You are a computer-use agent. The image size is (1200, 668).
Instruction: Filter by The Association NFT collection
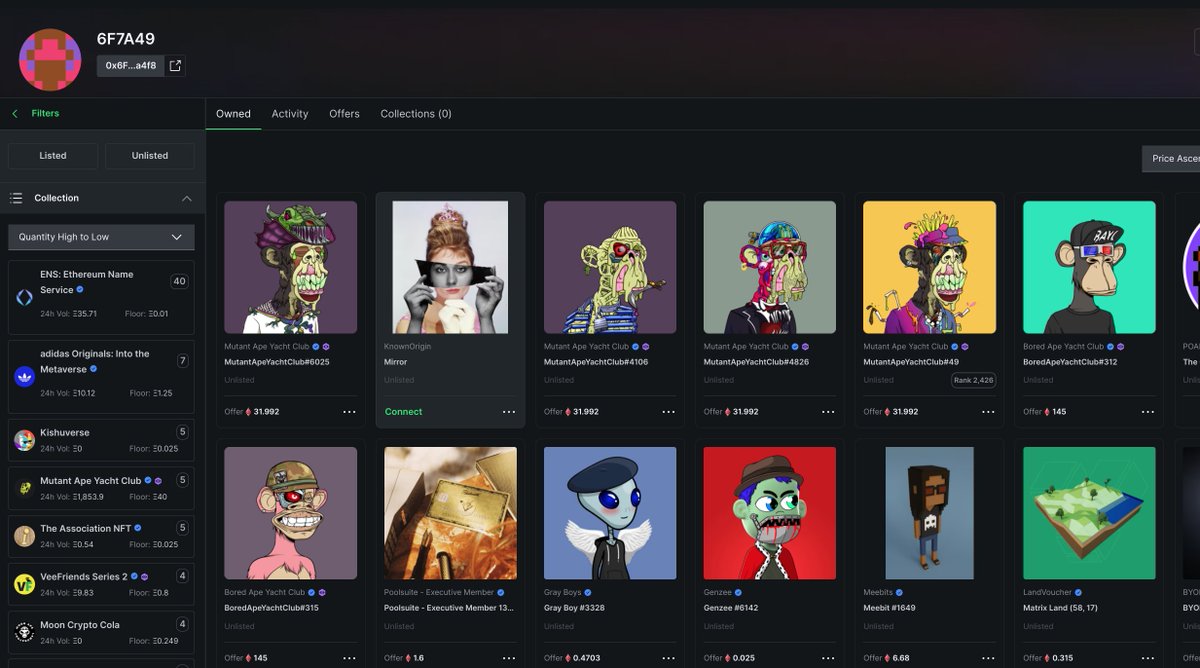(101, 536)
